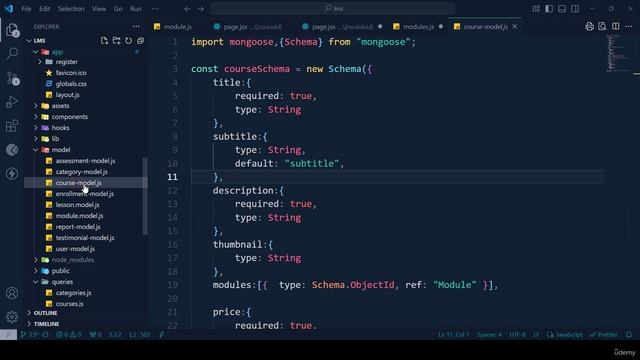Expand the assets folder

click(36, 106)
